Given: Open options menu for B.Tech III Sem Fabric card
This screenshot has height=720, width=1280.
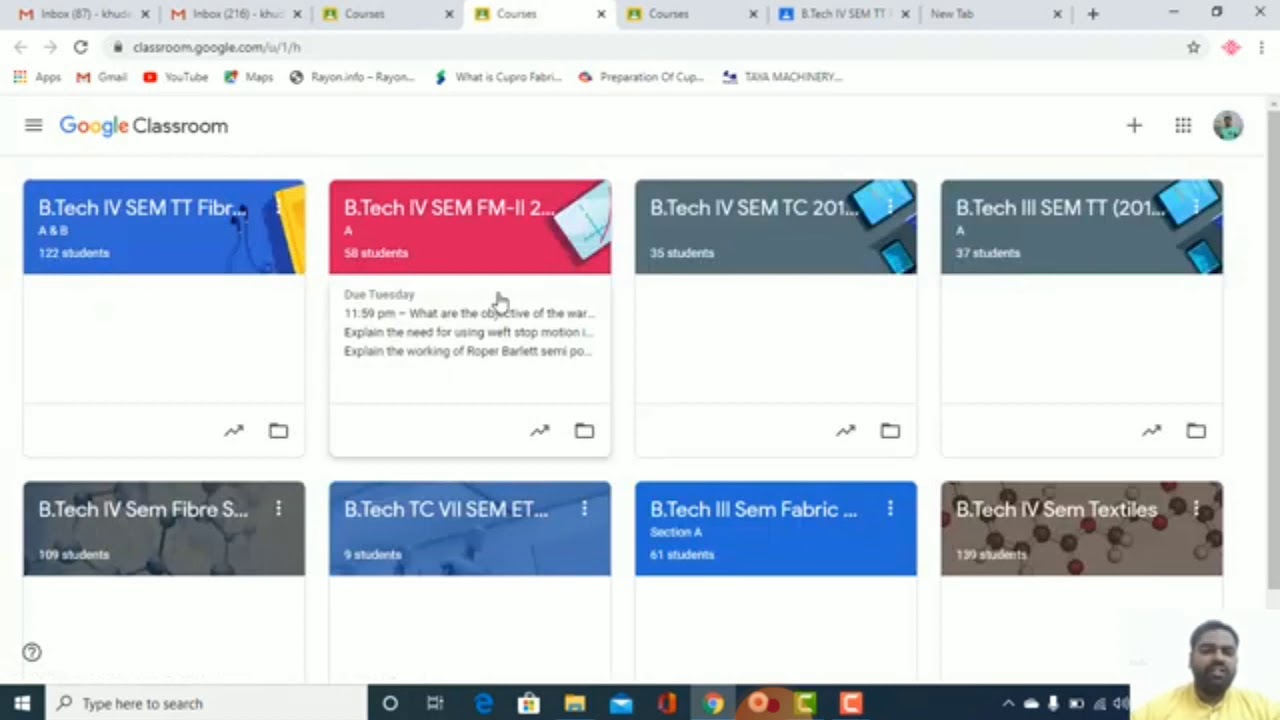Looking at the screenshot, I should [x=890, y=509].
